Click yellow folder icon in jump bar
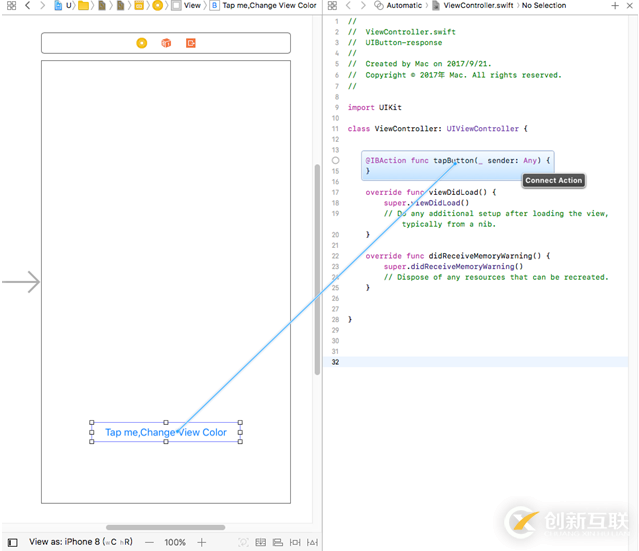 tap(84, 5)
